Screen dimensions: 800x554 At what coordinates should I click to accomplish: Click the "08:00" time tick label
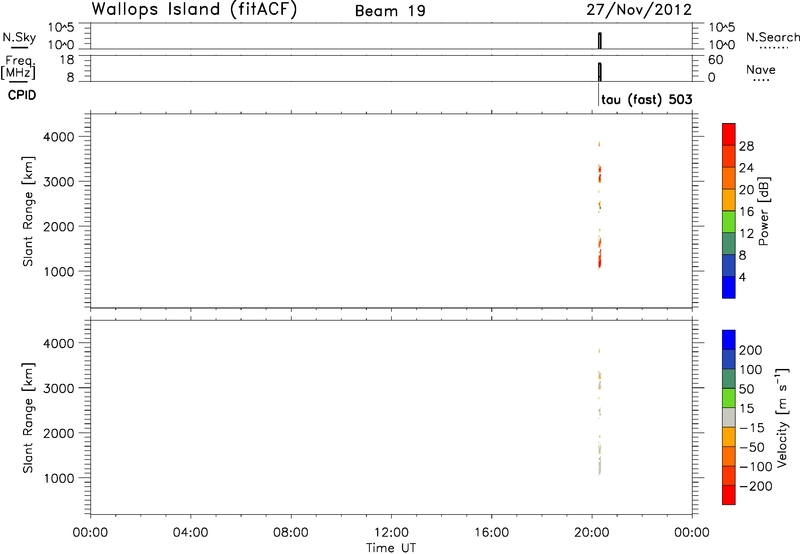(290, 533)
